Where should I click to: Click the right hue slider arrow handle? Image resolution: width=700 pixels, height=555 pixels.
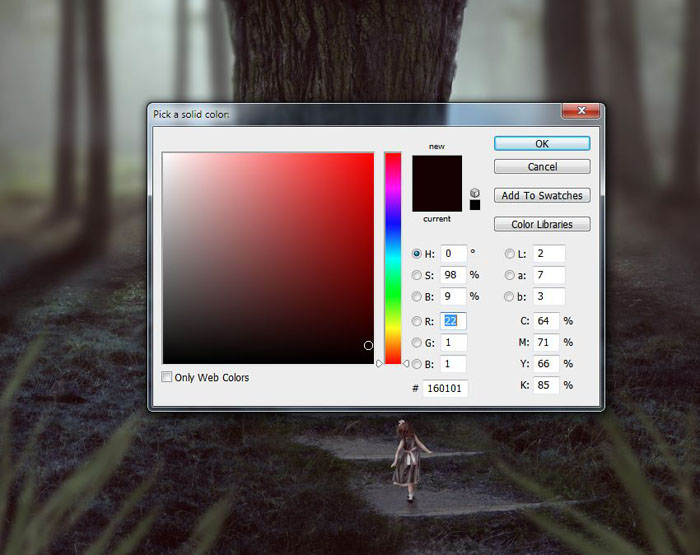tap(406, 363)
